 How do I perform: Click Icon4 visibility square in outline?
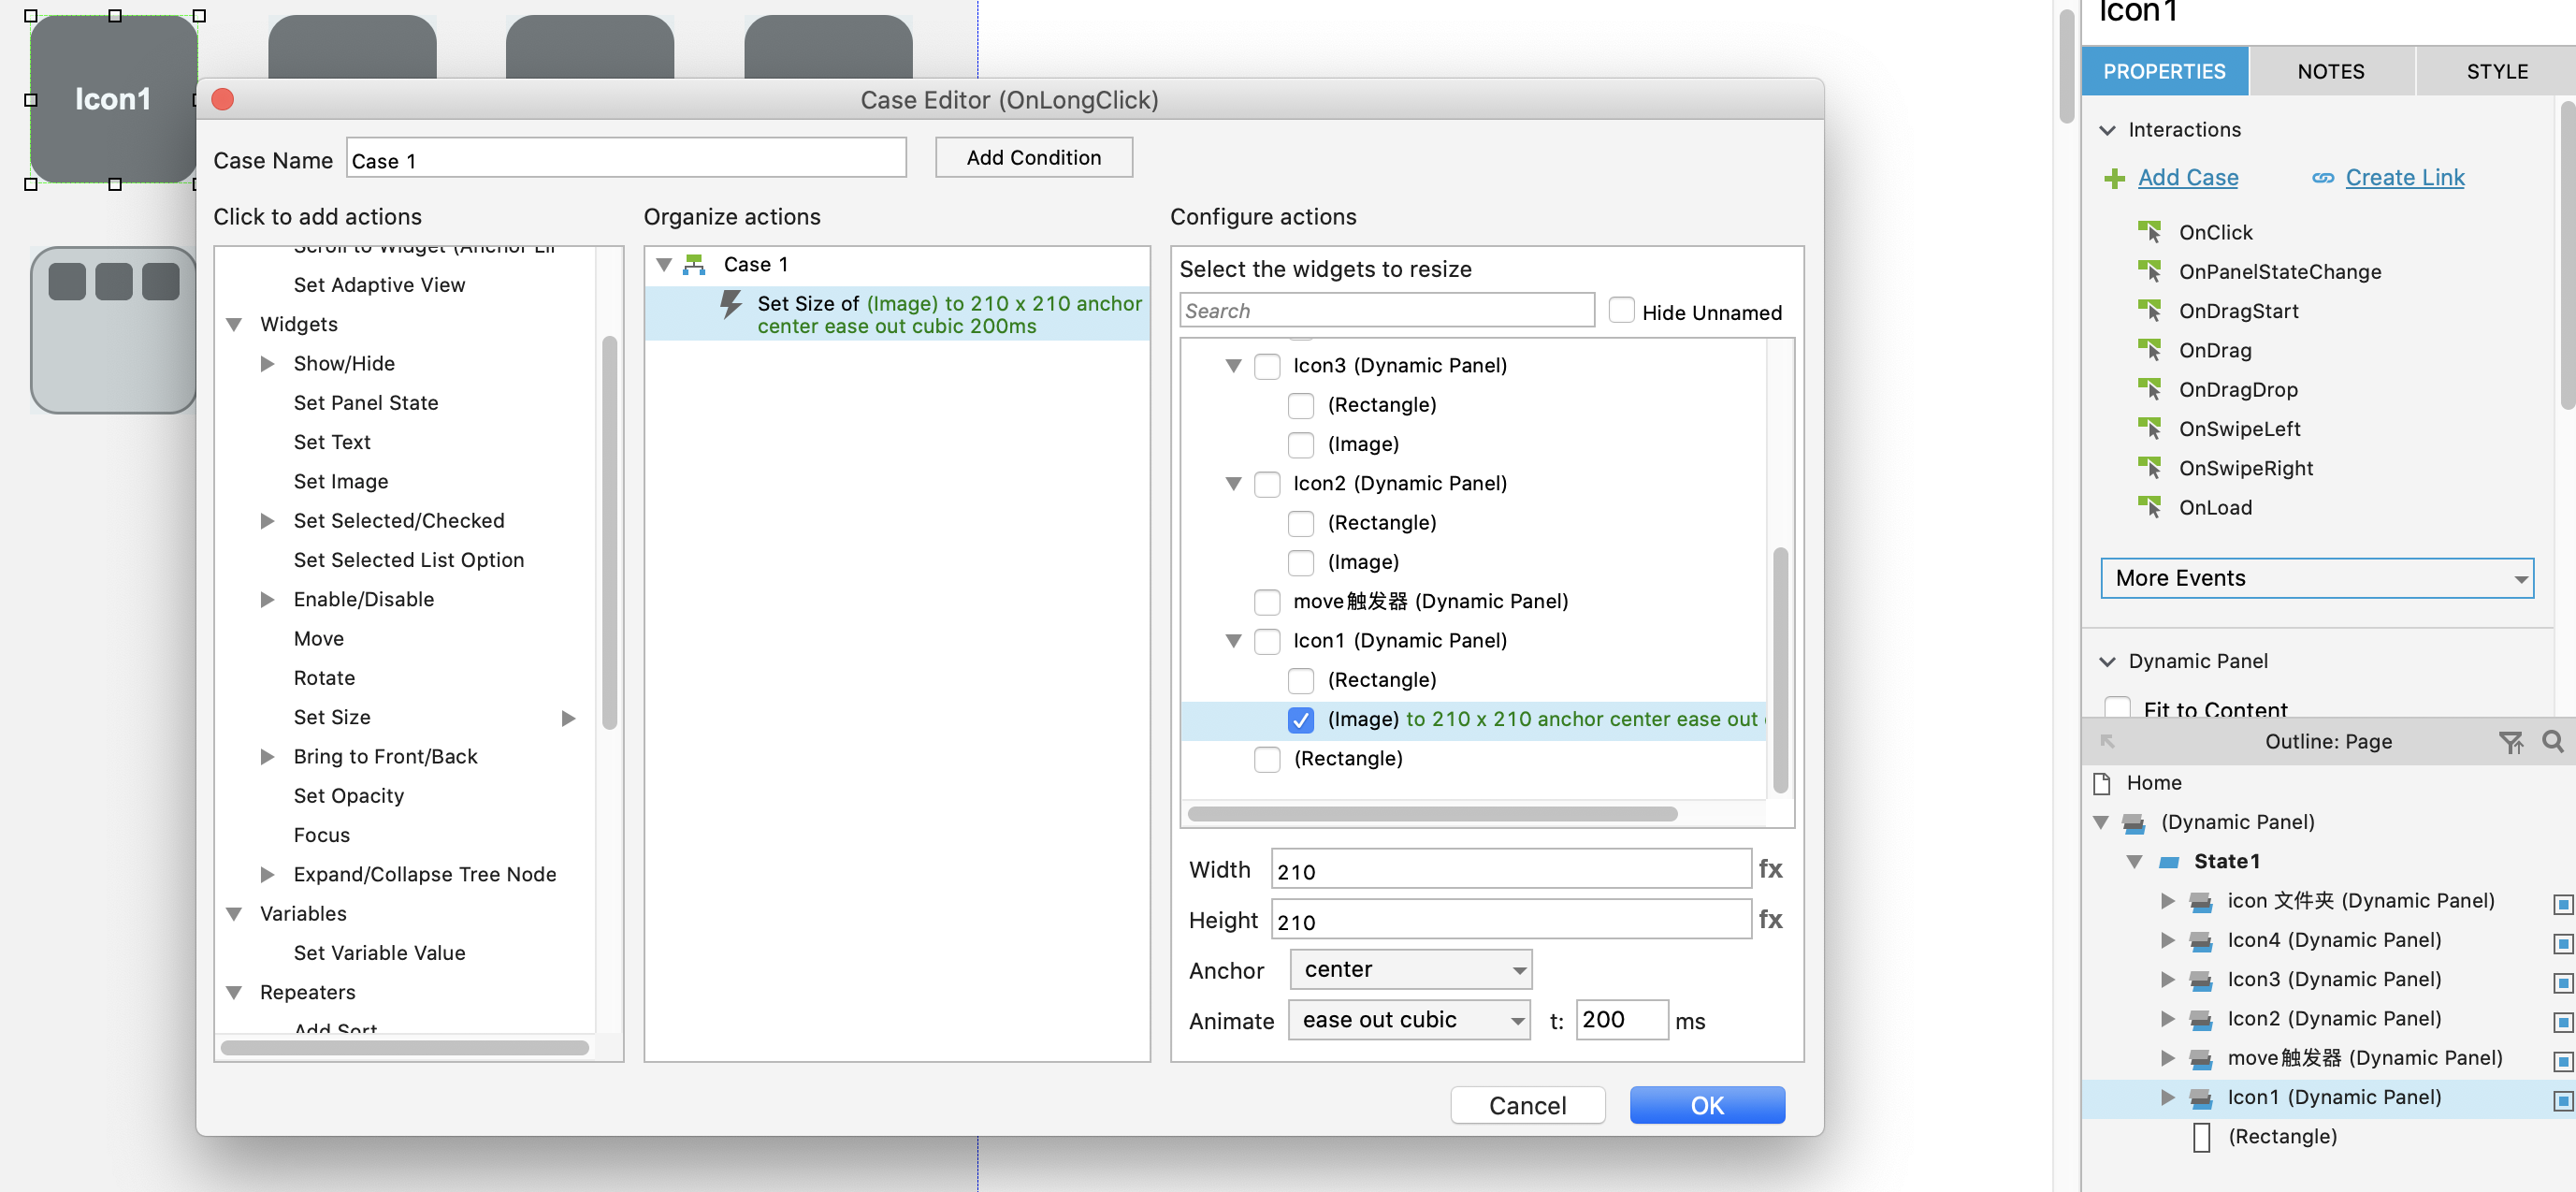2561,942
